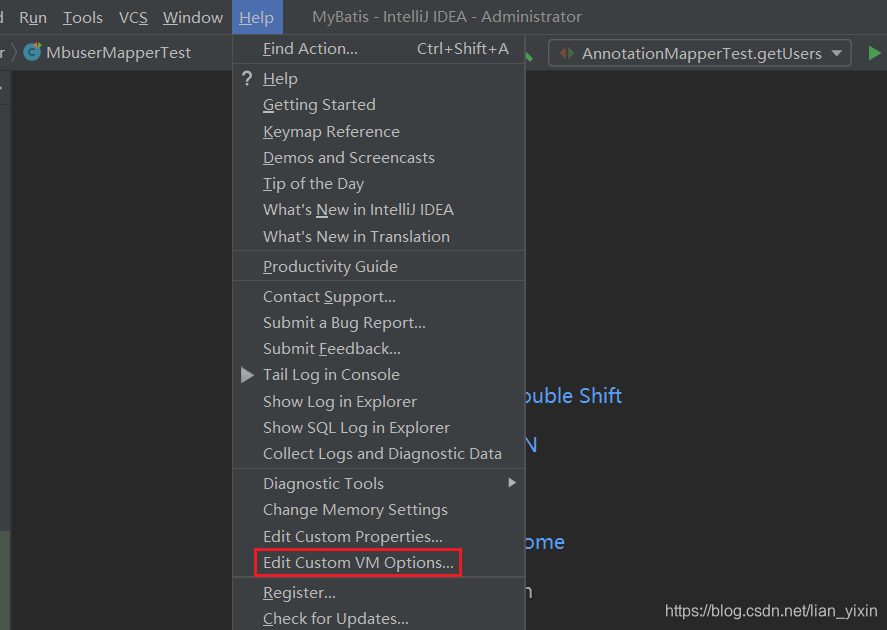Close the open Help menu
Image resolution: width=887 pixels, height=630 pixels.
pos(257,18)
